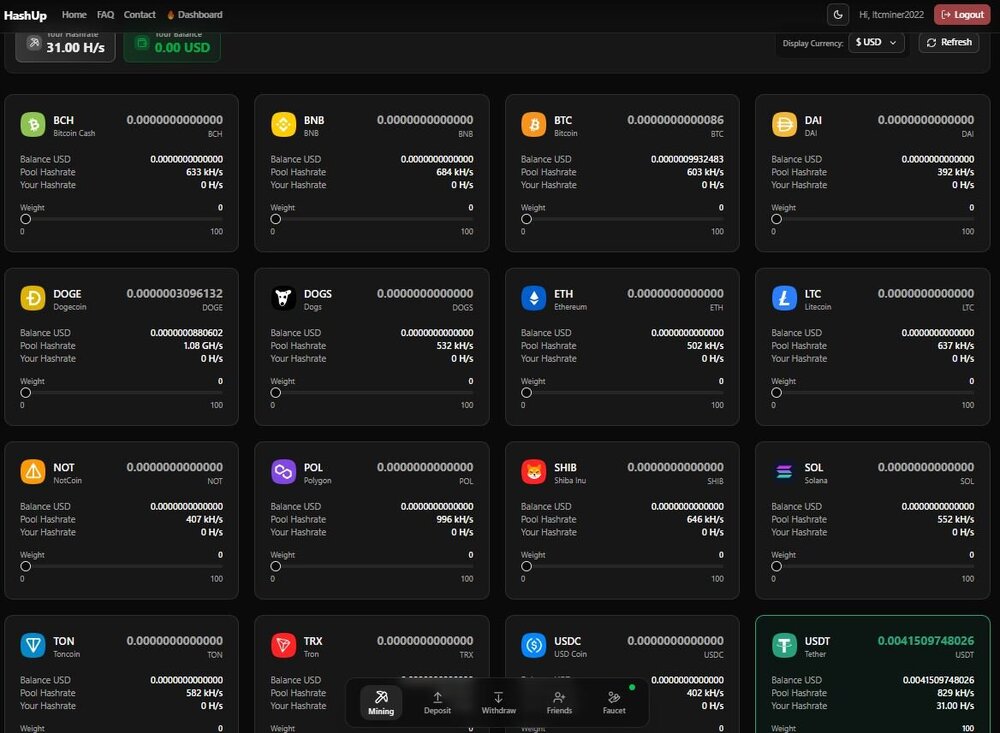
Task: Open the Contact nav link
Action: pos(140,15)
